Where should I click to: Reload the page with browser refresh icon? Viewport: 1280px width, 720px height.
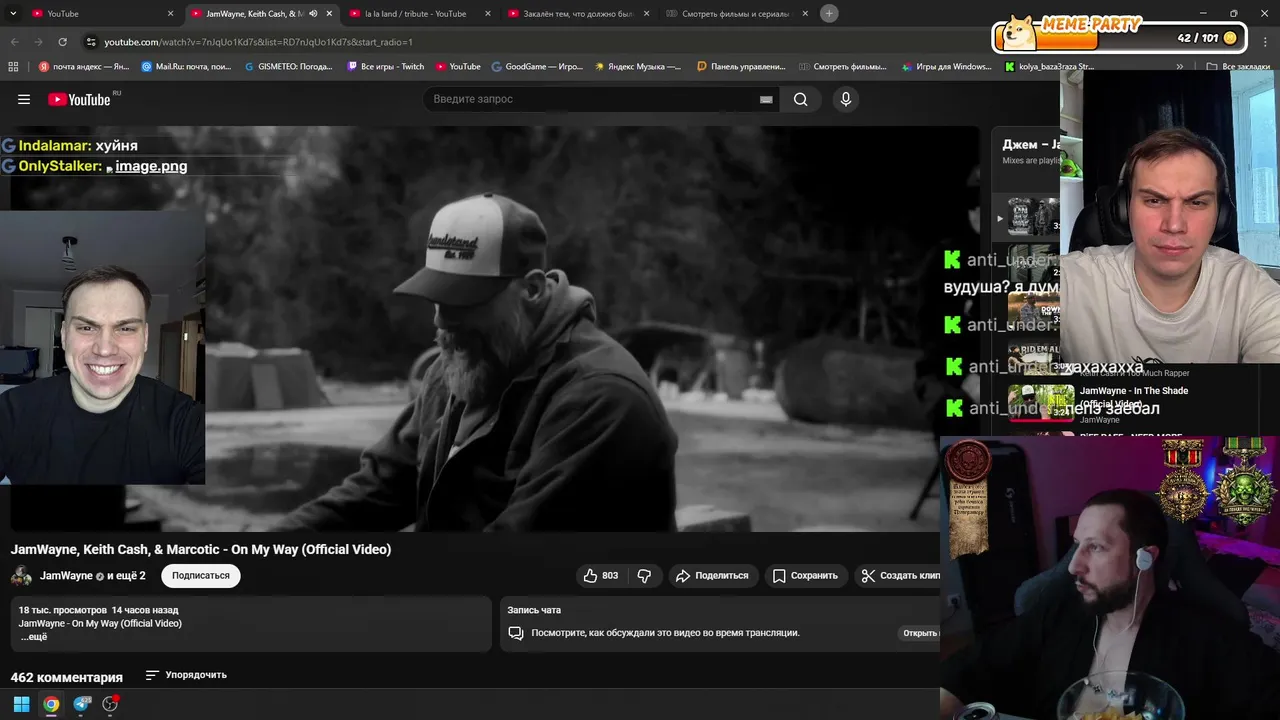(x=62, y=42)
